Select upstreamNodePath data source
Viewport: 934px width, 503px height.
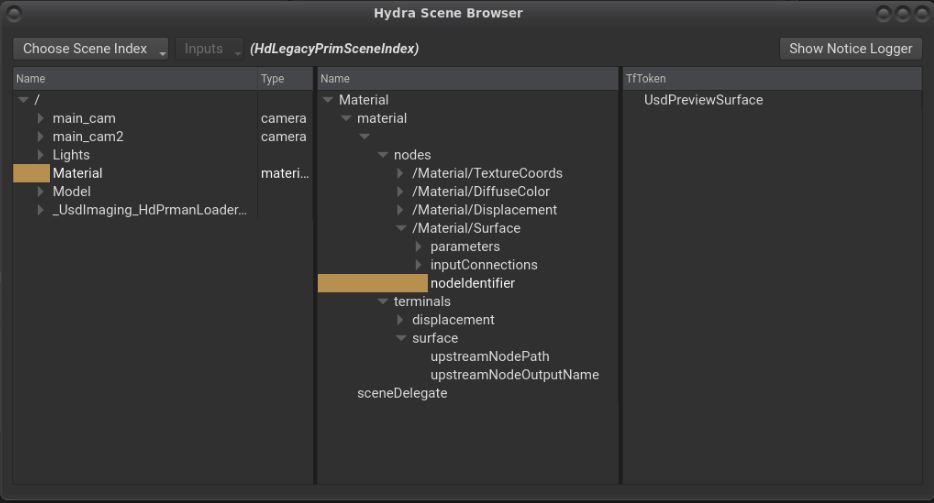pos(489,357)
